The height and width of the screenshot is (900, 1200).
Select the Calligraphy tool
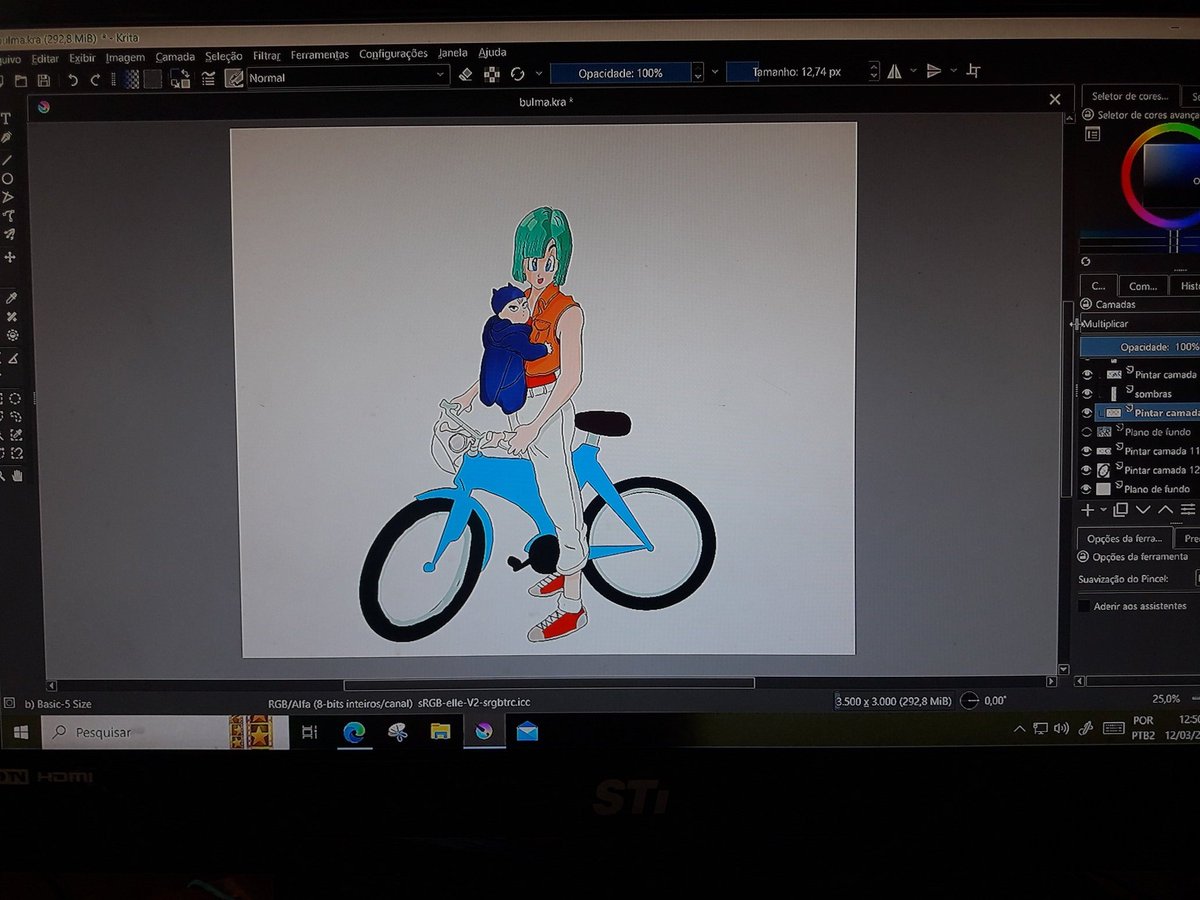(6, 138)
